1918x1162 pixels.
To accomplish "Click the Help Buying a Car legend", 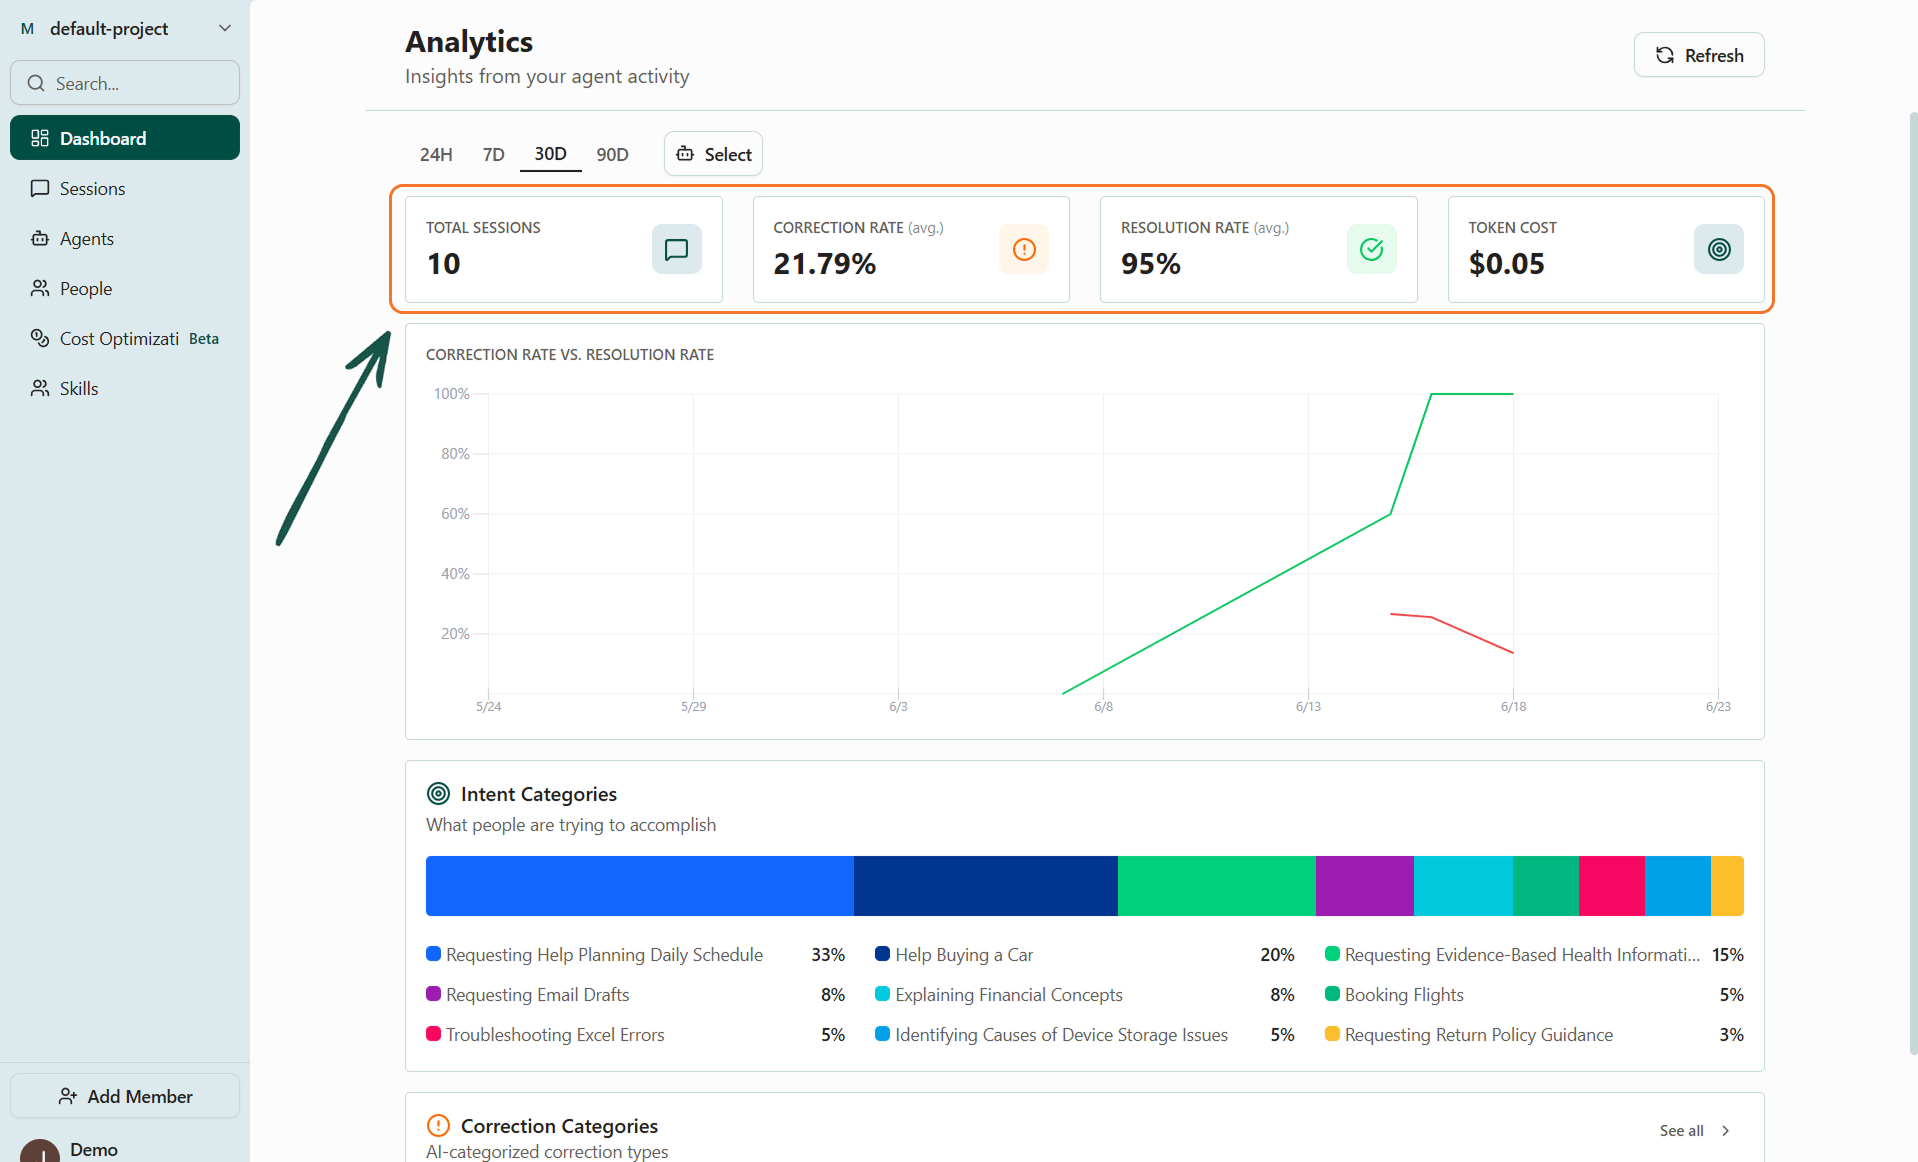I will tap(954, 955).
